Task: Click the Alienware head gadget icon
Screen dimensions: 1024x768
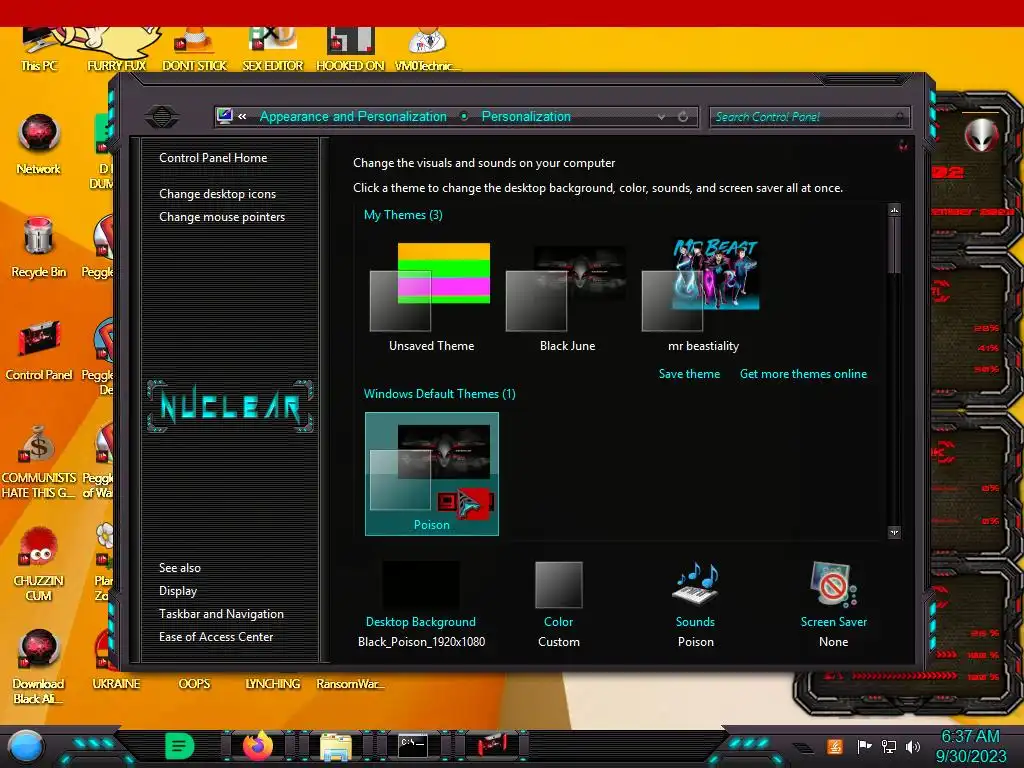Action: (981, 135)
